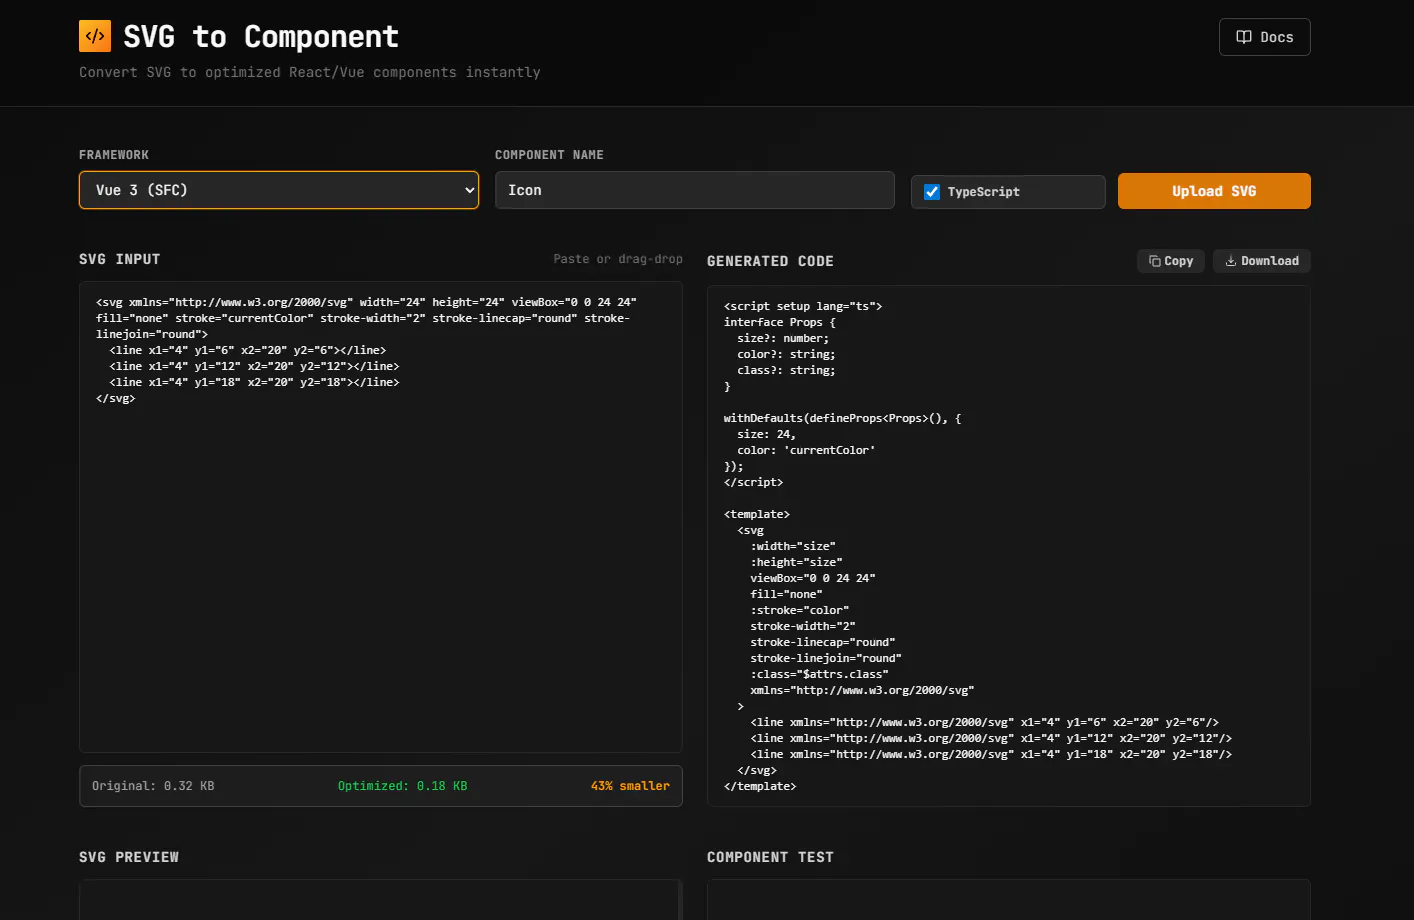Click the '43% smaller' savings text
Image resolution: width=1414 pixels, height=920 pixels.
(x=630, y=786)
